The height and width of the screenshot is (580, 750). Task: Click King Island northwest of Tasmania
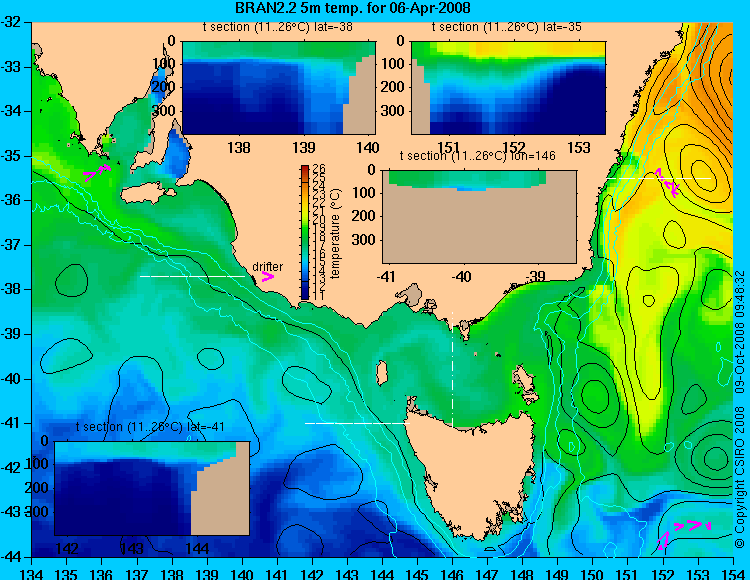382,373
